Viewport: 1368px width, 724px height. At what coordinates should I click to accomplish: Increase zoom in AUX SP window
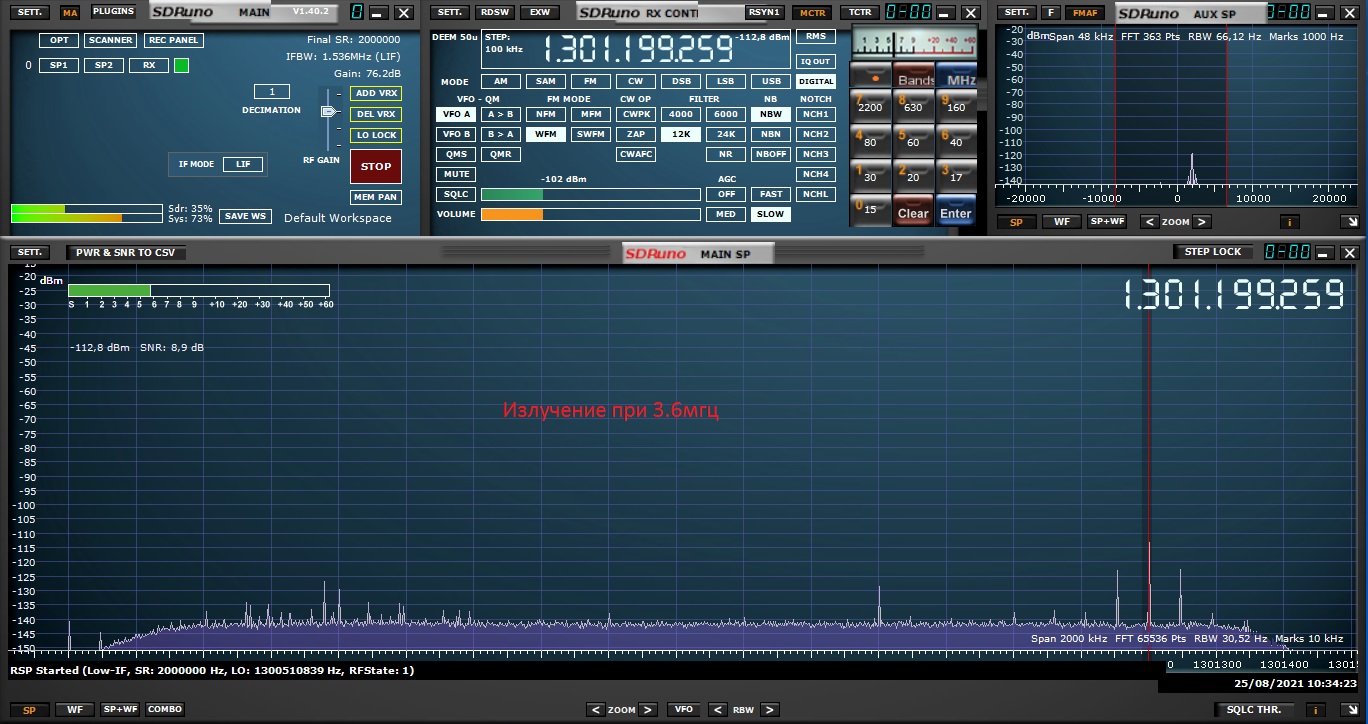pyautogui.click(x=1202, y=222)
